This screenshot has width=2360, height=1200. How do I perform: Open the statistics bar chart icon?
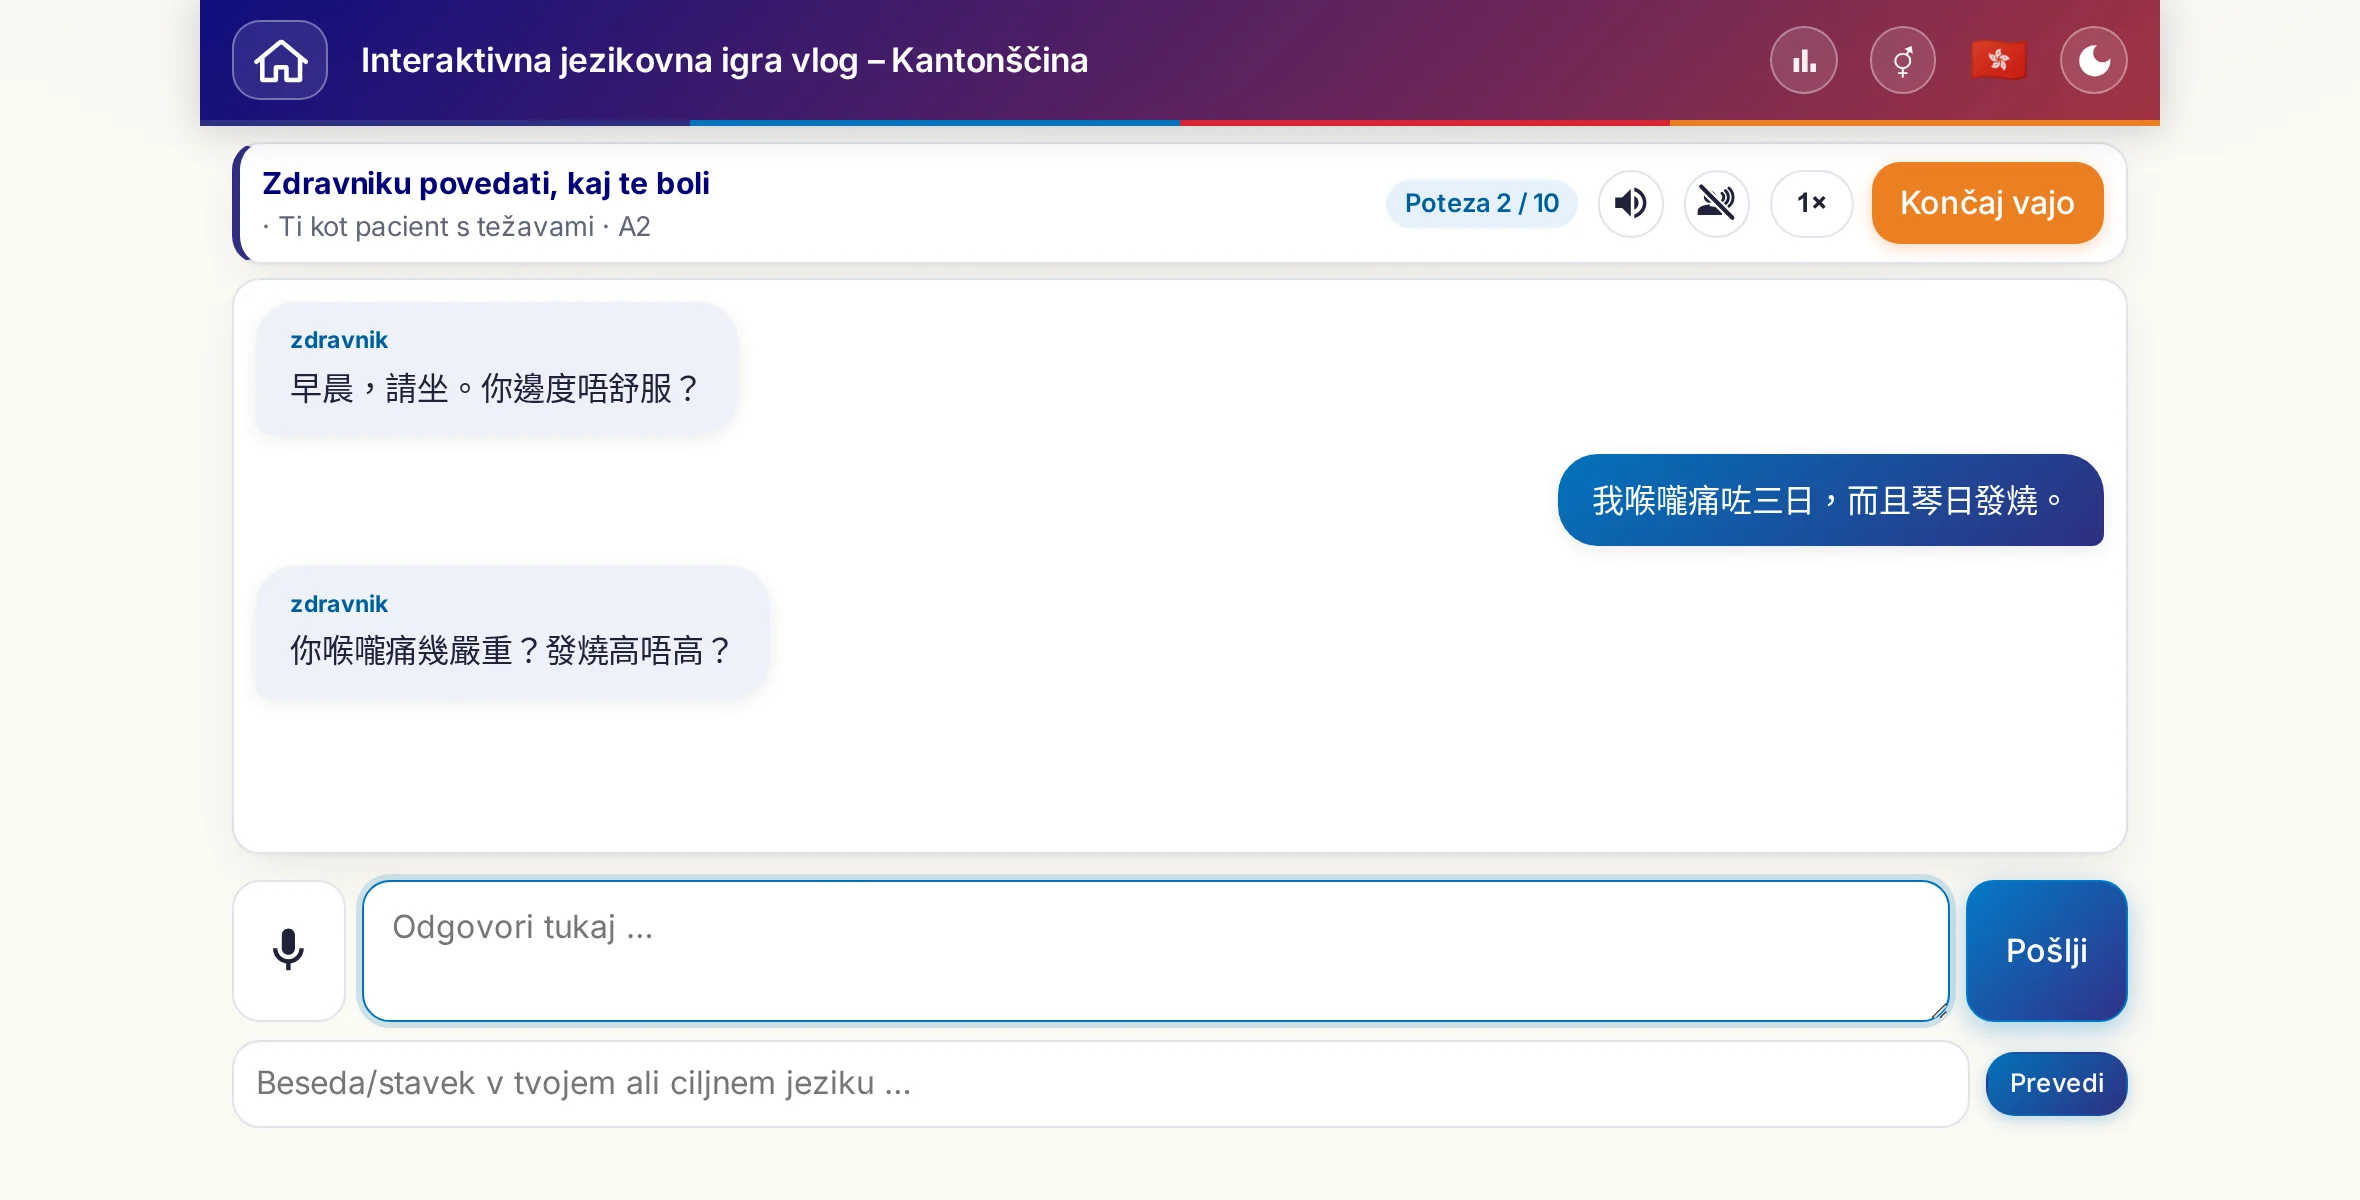1804,60
